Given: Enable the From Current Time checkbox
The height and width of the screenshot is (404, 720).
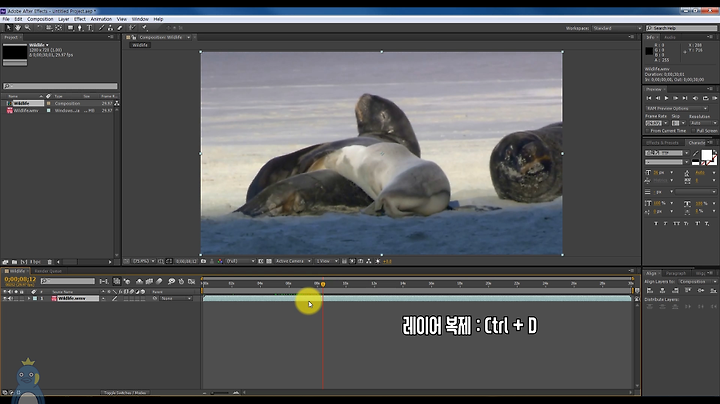Looking at the screenshot, I should click(647, 131).
